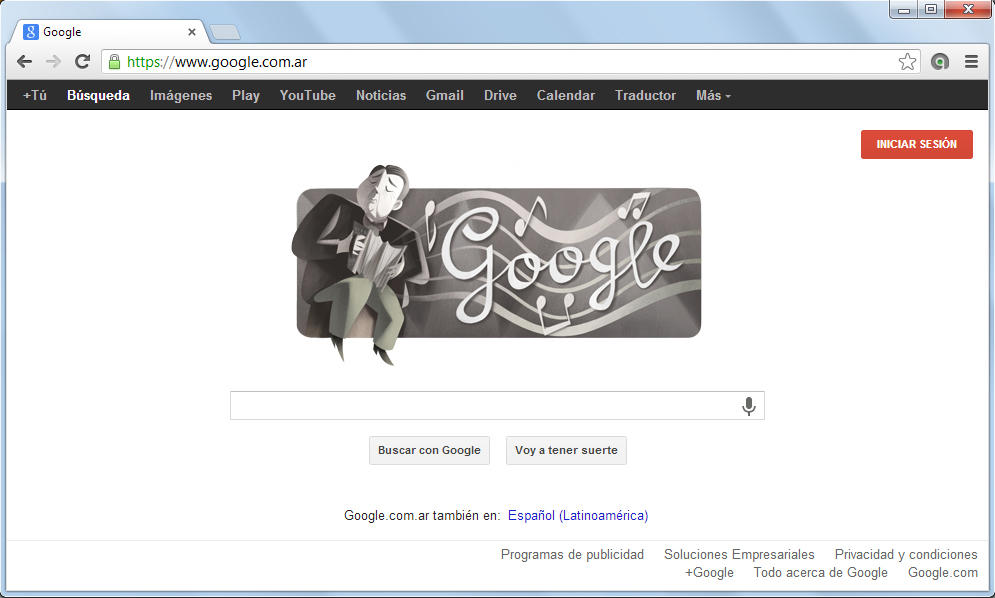This screenshot has width=995, height=598.
Task: Bookmark this page with the star icon
Action: [x=907, y=62]
